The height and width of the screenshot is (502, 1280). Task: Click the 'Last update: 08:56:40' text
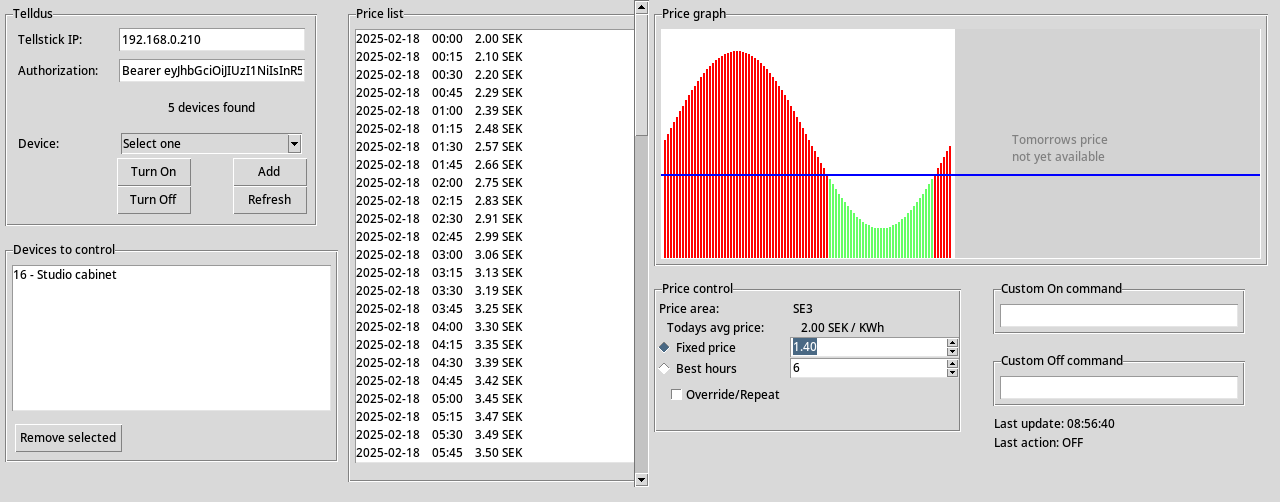(1054, 423)
